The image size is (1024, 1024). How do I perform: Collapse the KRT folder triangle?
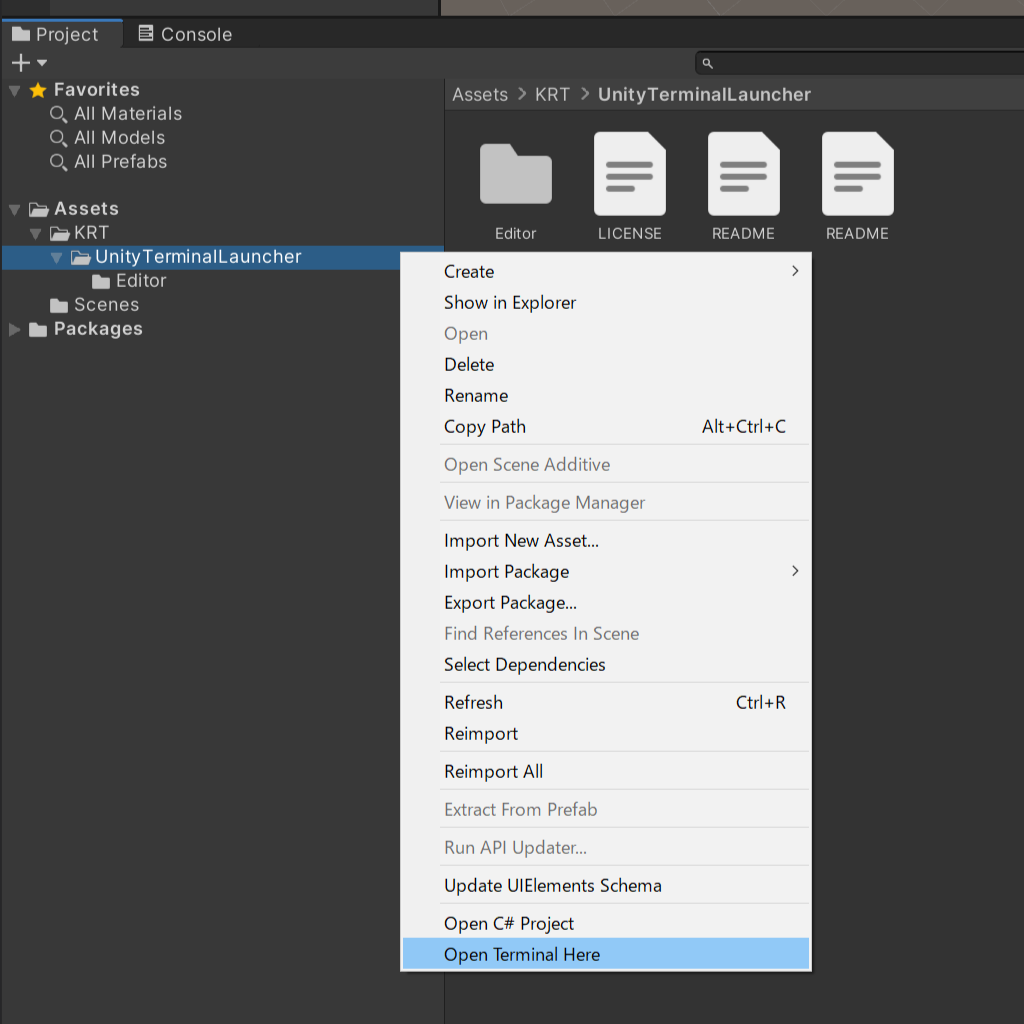tap(35, 234)
